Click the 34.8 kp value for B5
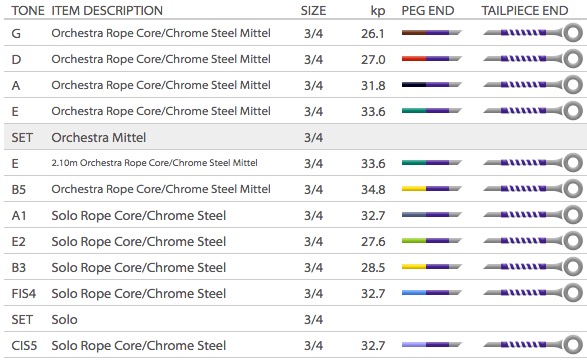Image resolution: width=587 pixels, height=361 pixels. [x=373, y=189]
